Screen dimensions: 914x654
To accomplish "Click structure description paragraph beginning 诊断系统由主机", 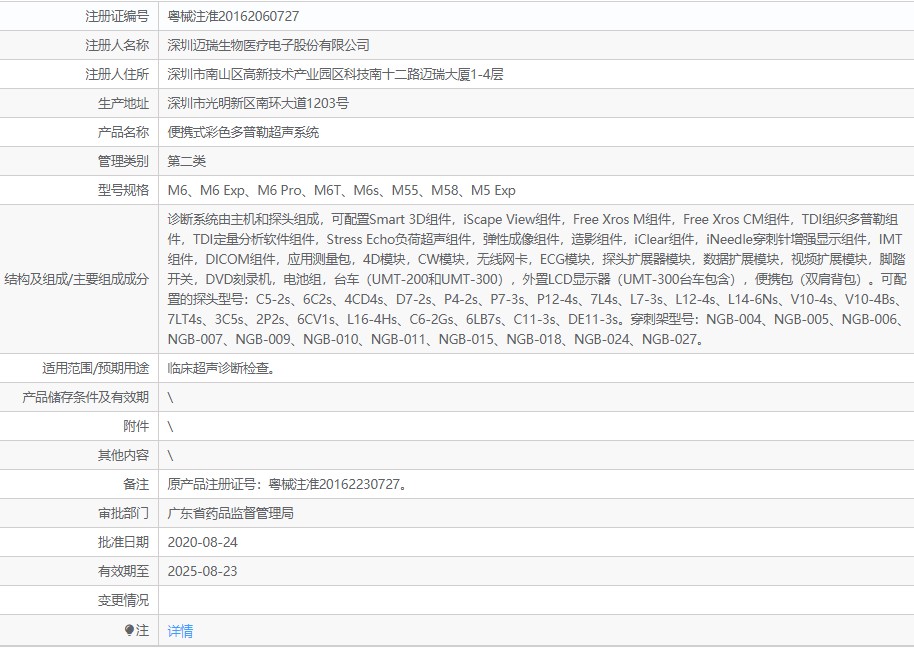I will coord(536,279).
